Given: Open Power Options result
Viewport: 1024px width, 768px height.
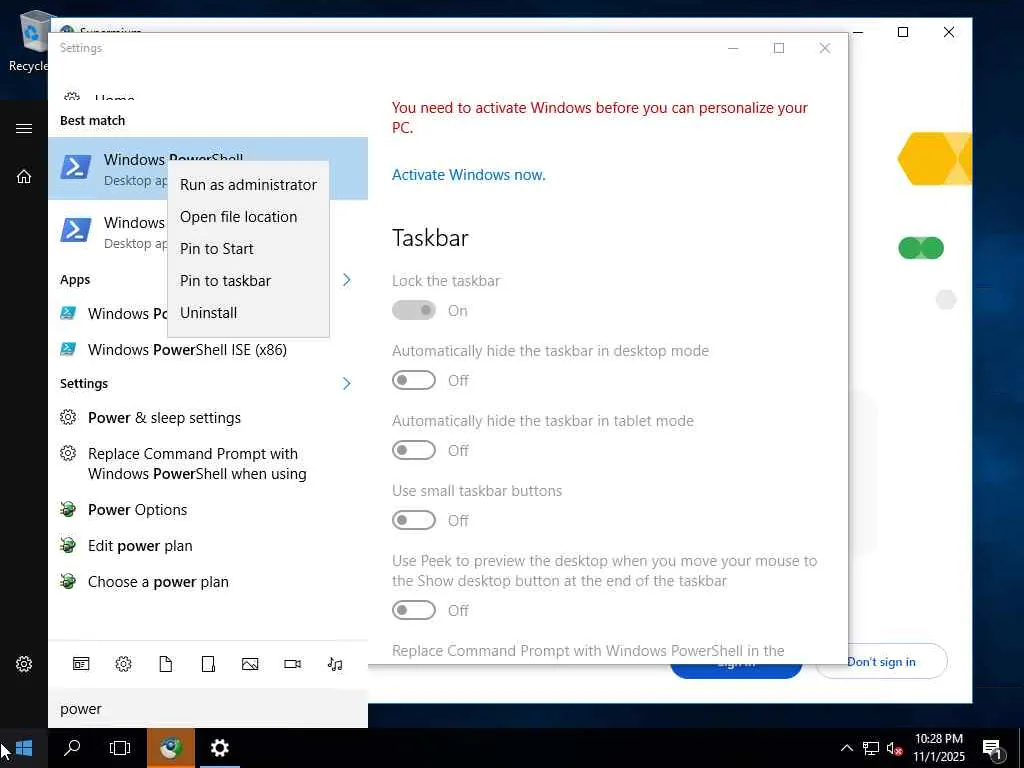Looking at the screenshot, I should (208, 509).
